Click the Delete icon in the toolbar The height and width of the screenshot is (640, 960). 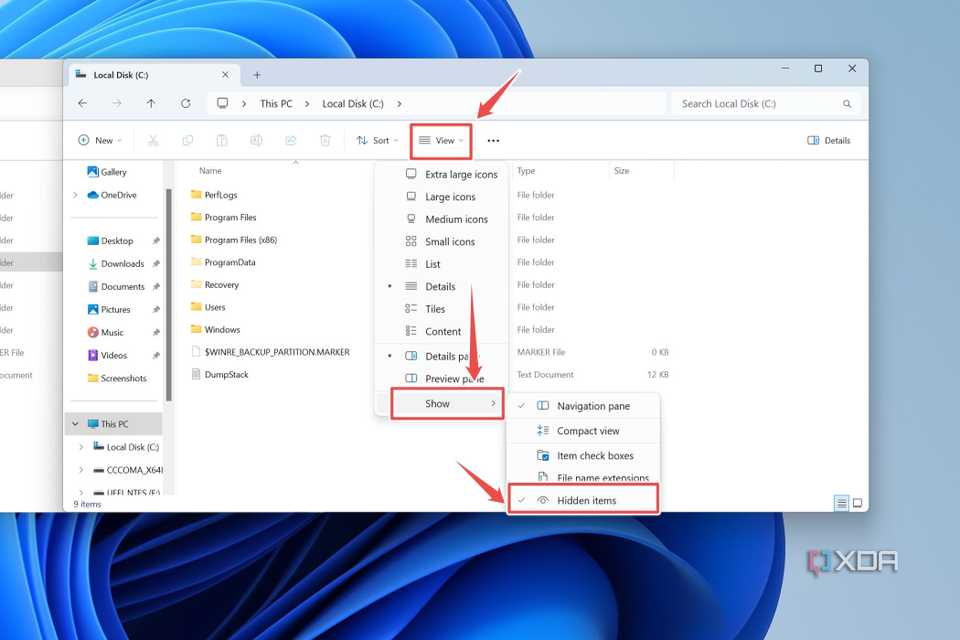pyautogui.click(x=324, y=140)
